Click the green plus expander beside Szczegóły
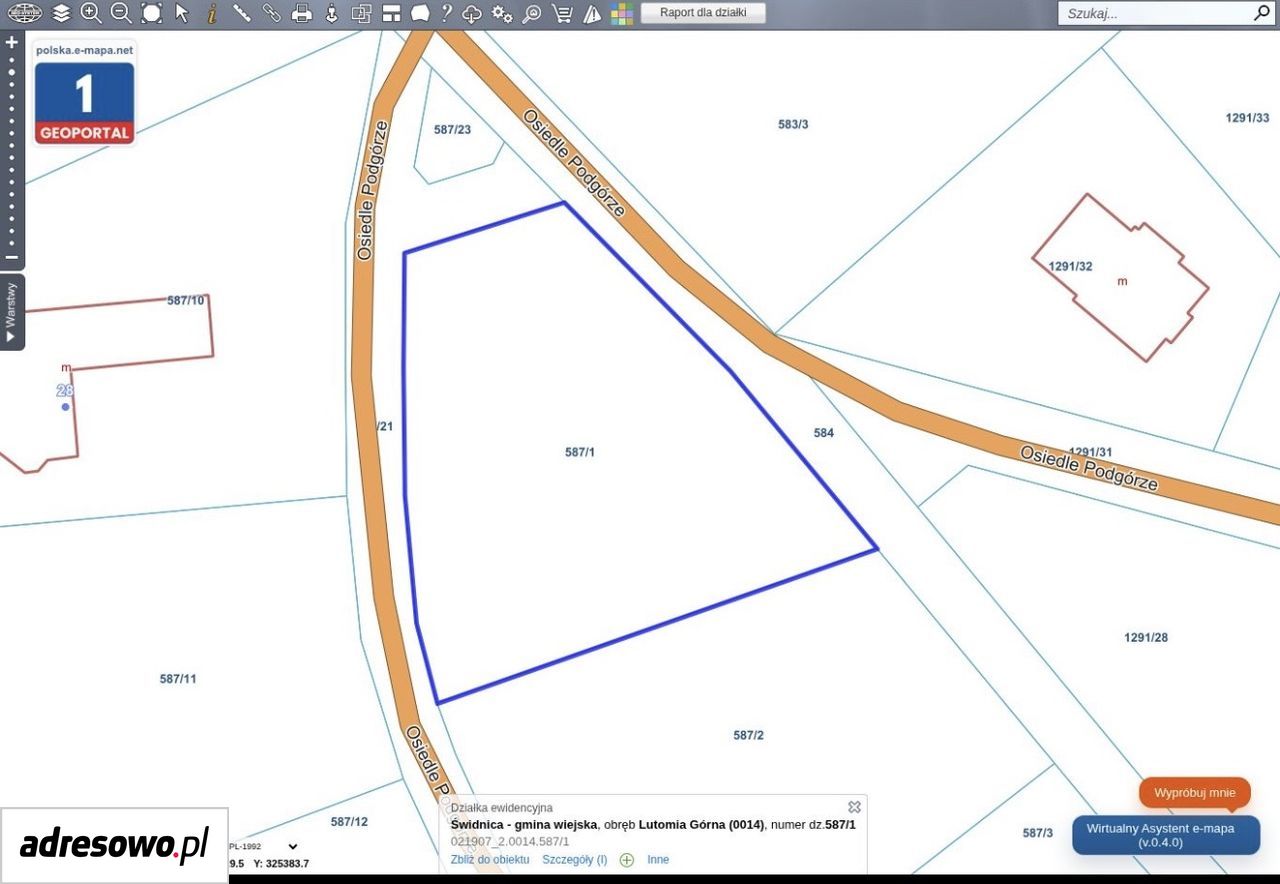Viewport: 1280px width, 884px height. tap(627, 860)
